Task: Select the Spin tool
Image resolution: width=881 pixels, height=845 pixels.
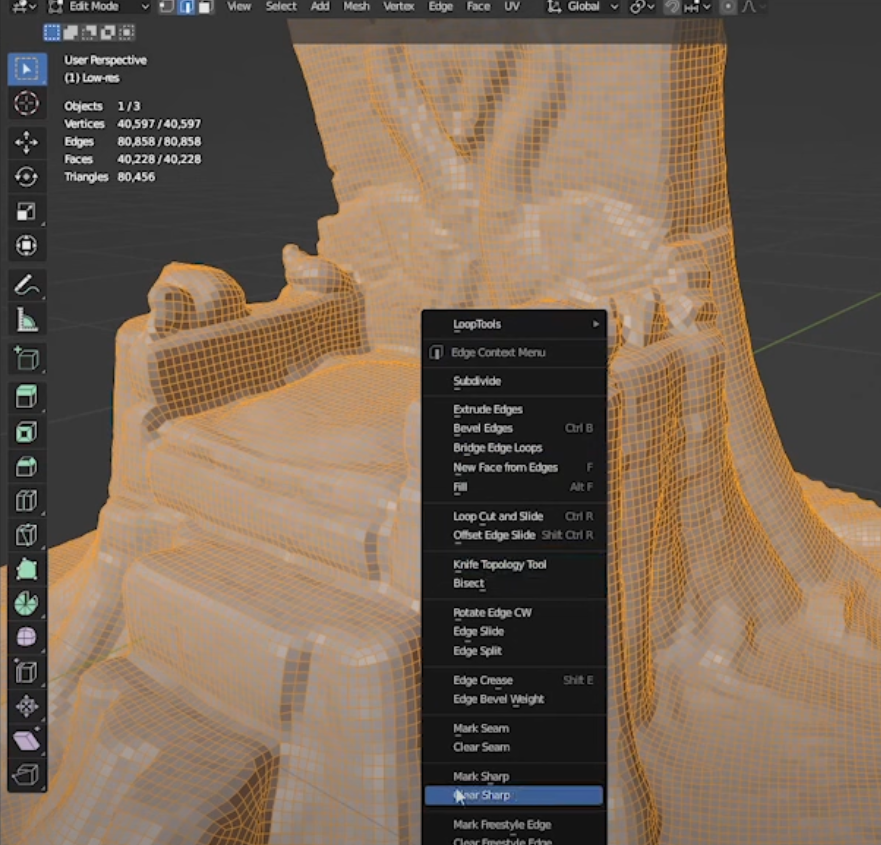Action: click(x=26, y=603)
